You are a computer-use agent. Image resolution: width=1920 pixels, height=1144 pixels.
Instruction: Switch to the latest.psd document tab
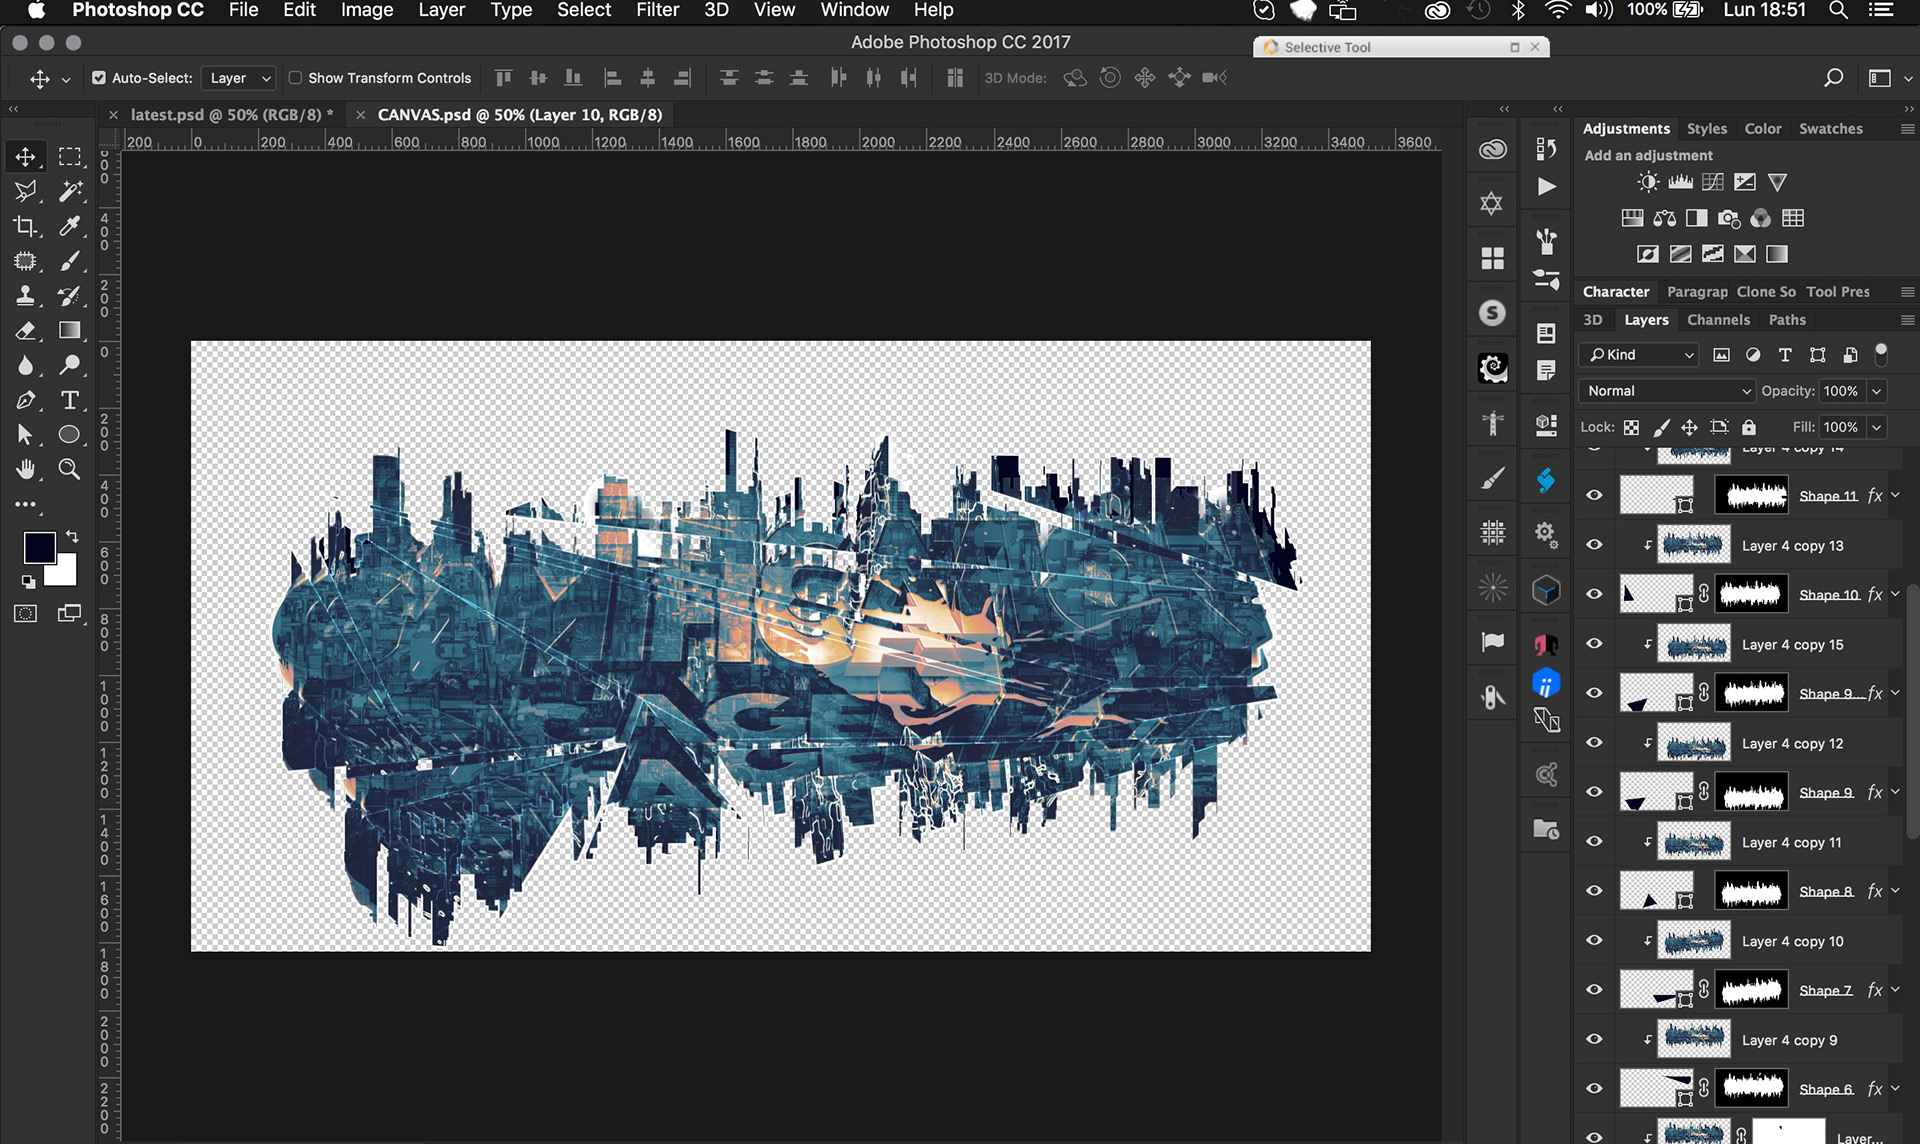tap(232, 115)
